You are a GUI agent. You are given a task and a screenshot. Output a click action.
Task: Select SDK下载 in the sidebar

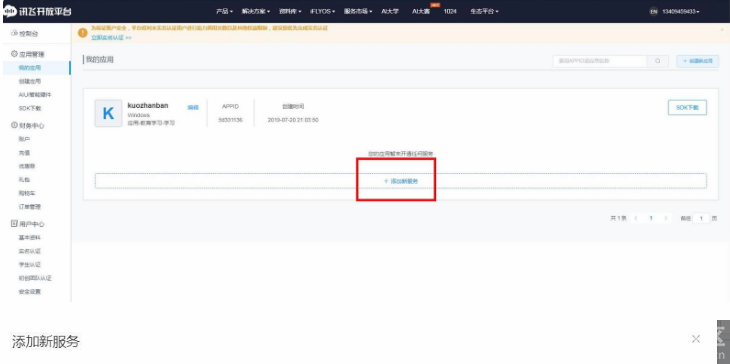[30, 108]
